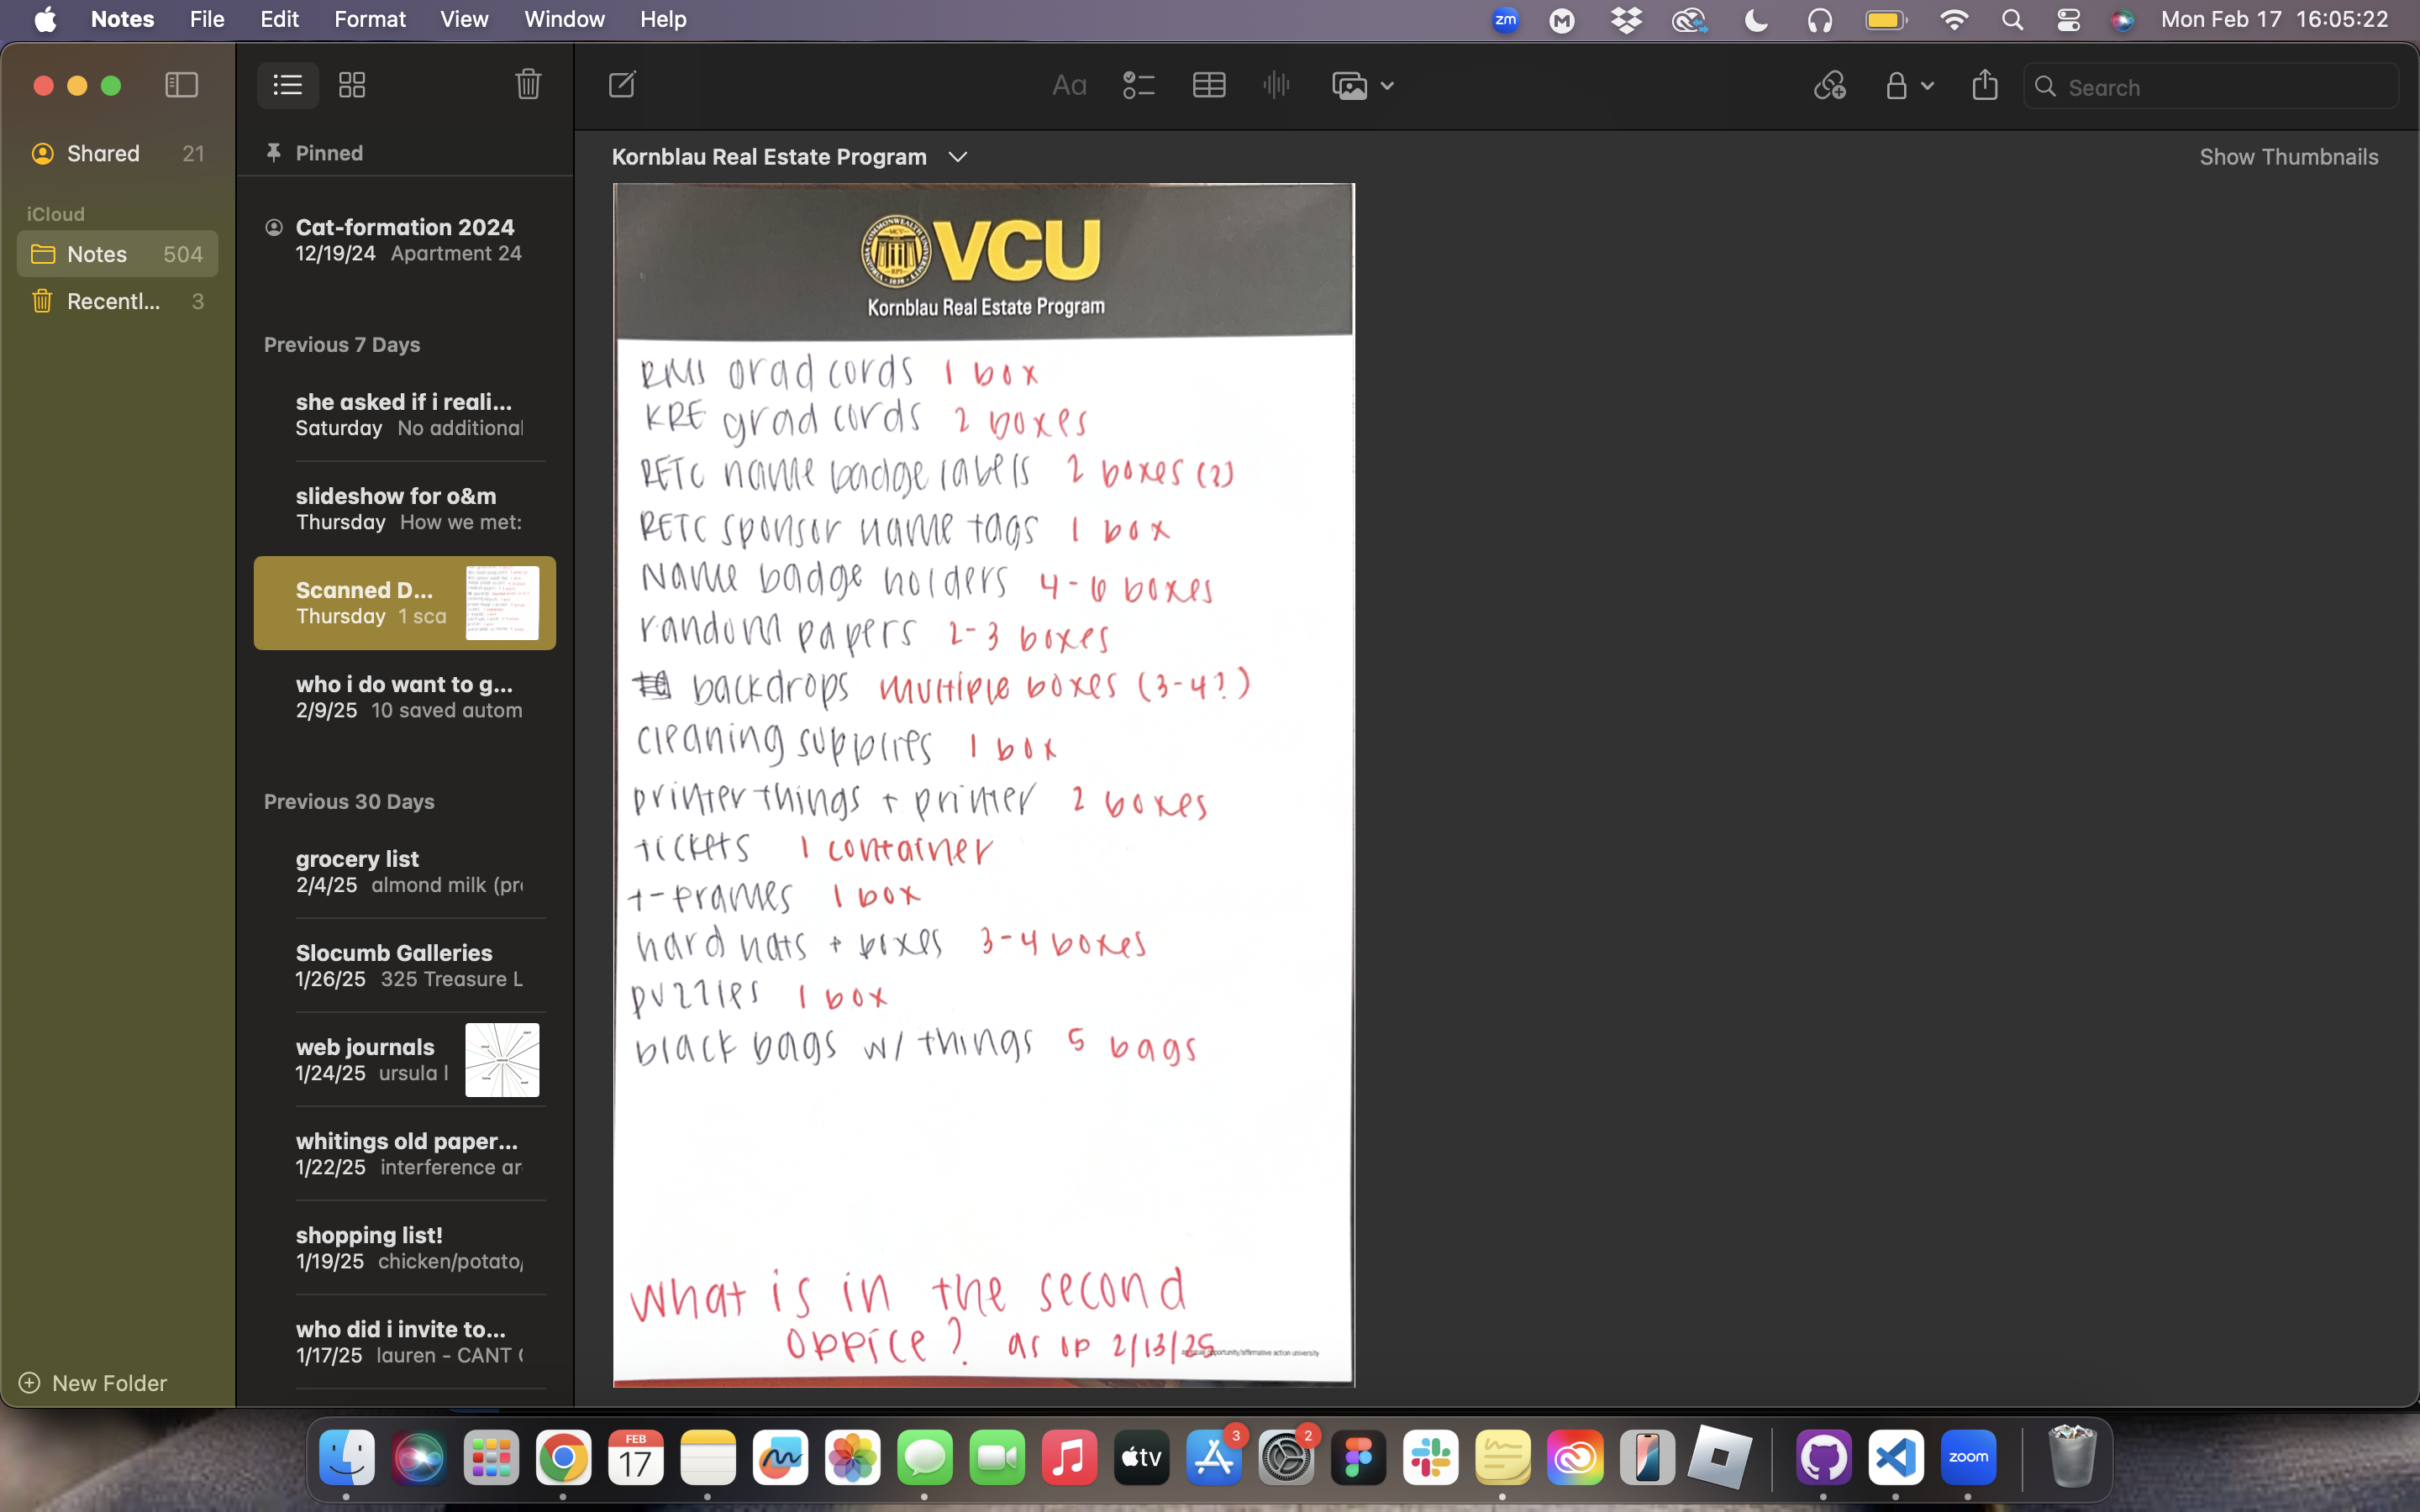Open the text format Aa tool
This screenshot has width=2420, height=1512.
(x=1068, y=86)
